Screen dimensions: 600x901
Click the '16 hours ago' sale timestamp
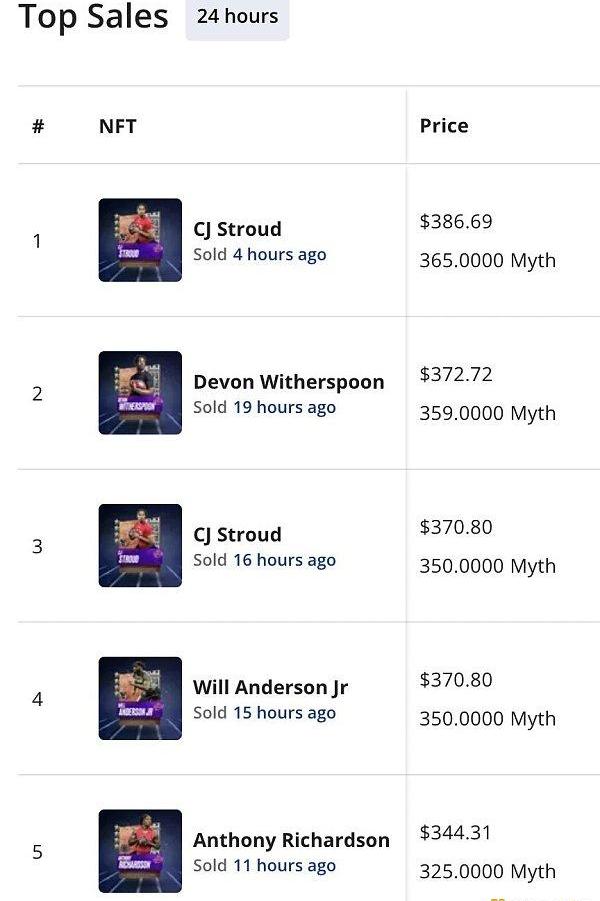tap(284, 560)
